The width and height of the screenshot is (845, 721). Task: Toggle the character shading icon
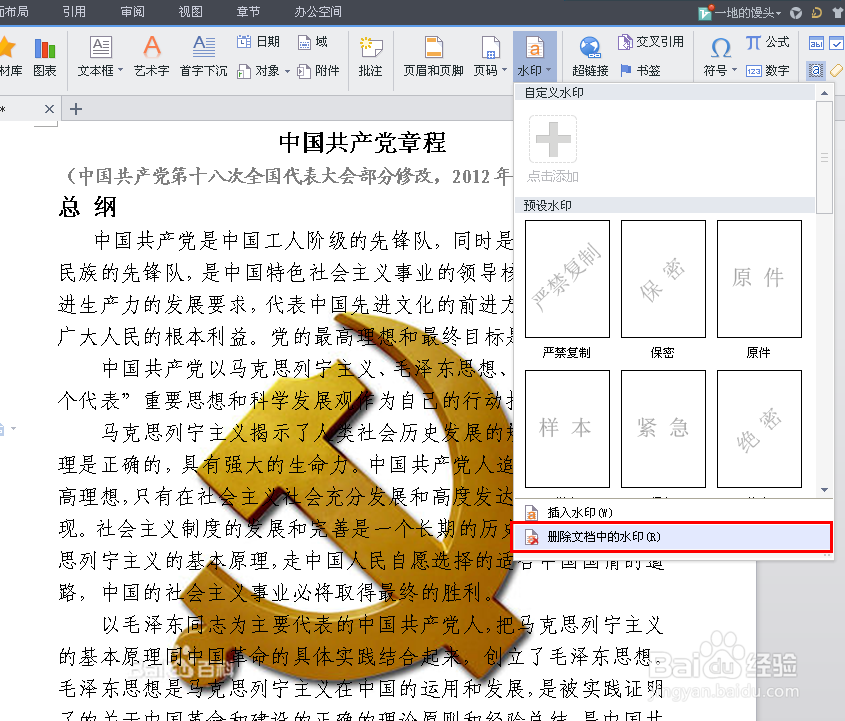(x=816, y=70)
